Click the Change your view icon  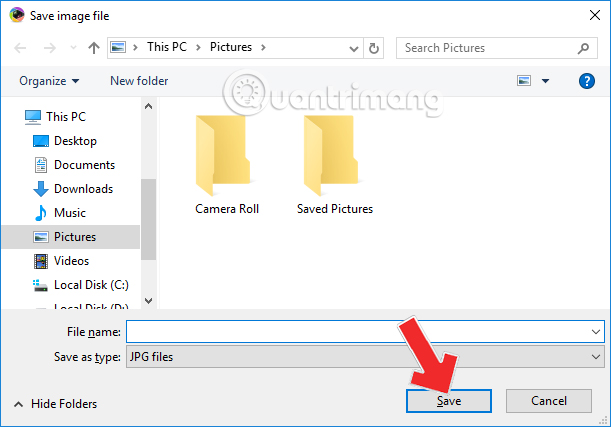(524, 81)
